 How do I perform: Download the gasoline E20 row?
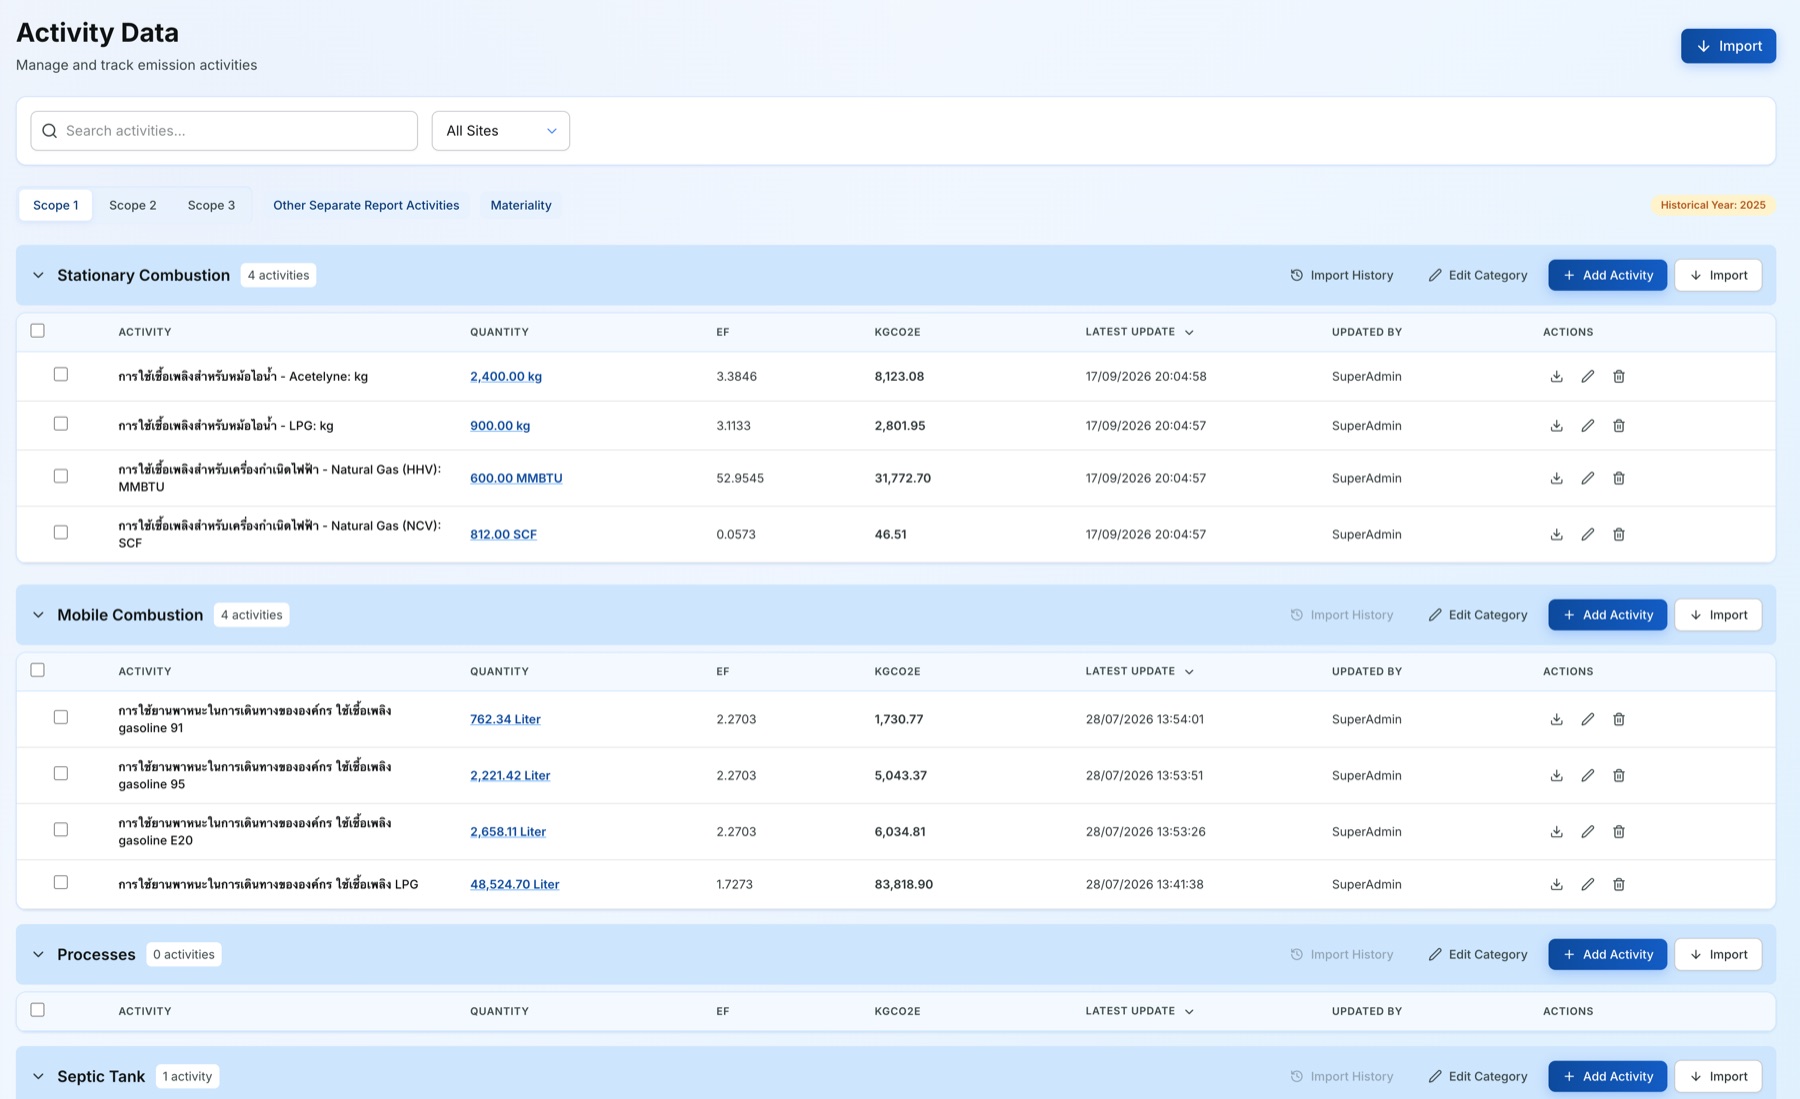[1556, 832]
